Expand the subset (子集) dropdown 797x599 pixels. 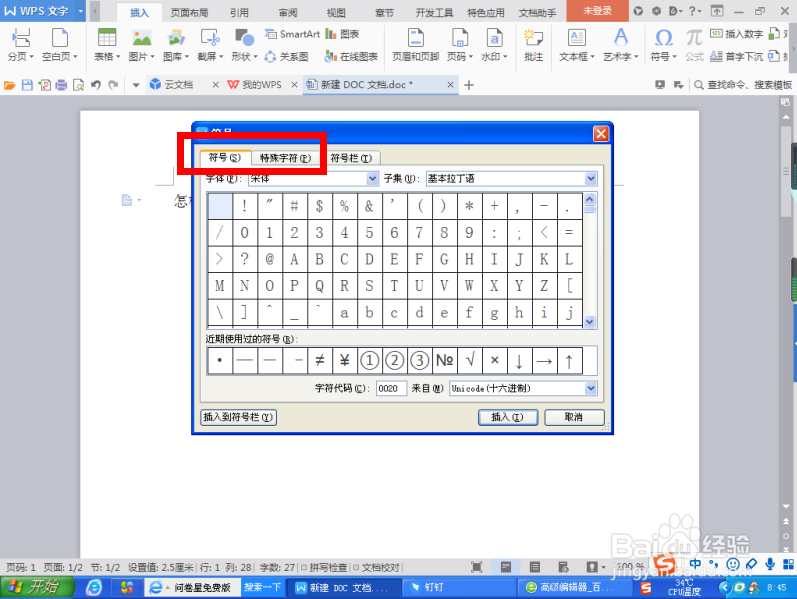[590, 178]
